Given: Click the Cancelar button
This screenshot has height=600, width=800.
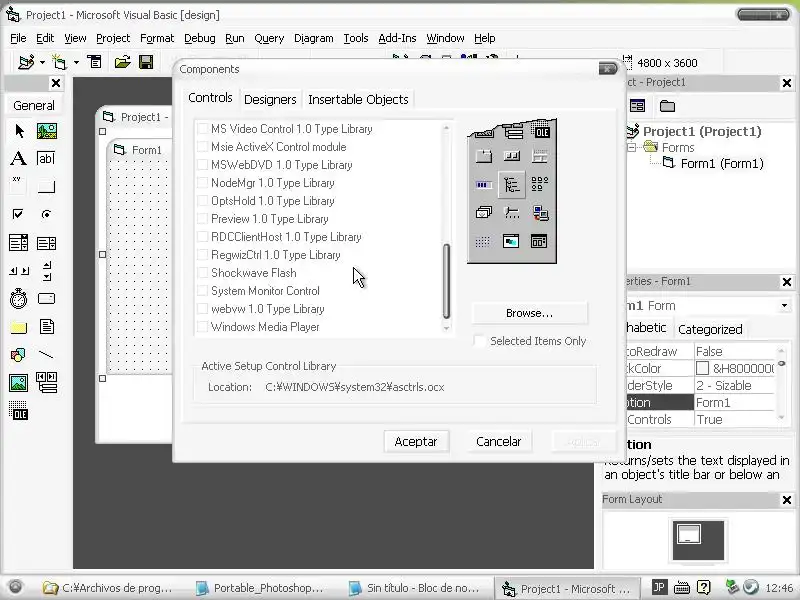Looking at the screenshot, I should coord(498,442).
